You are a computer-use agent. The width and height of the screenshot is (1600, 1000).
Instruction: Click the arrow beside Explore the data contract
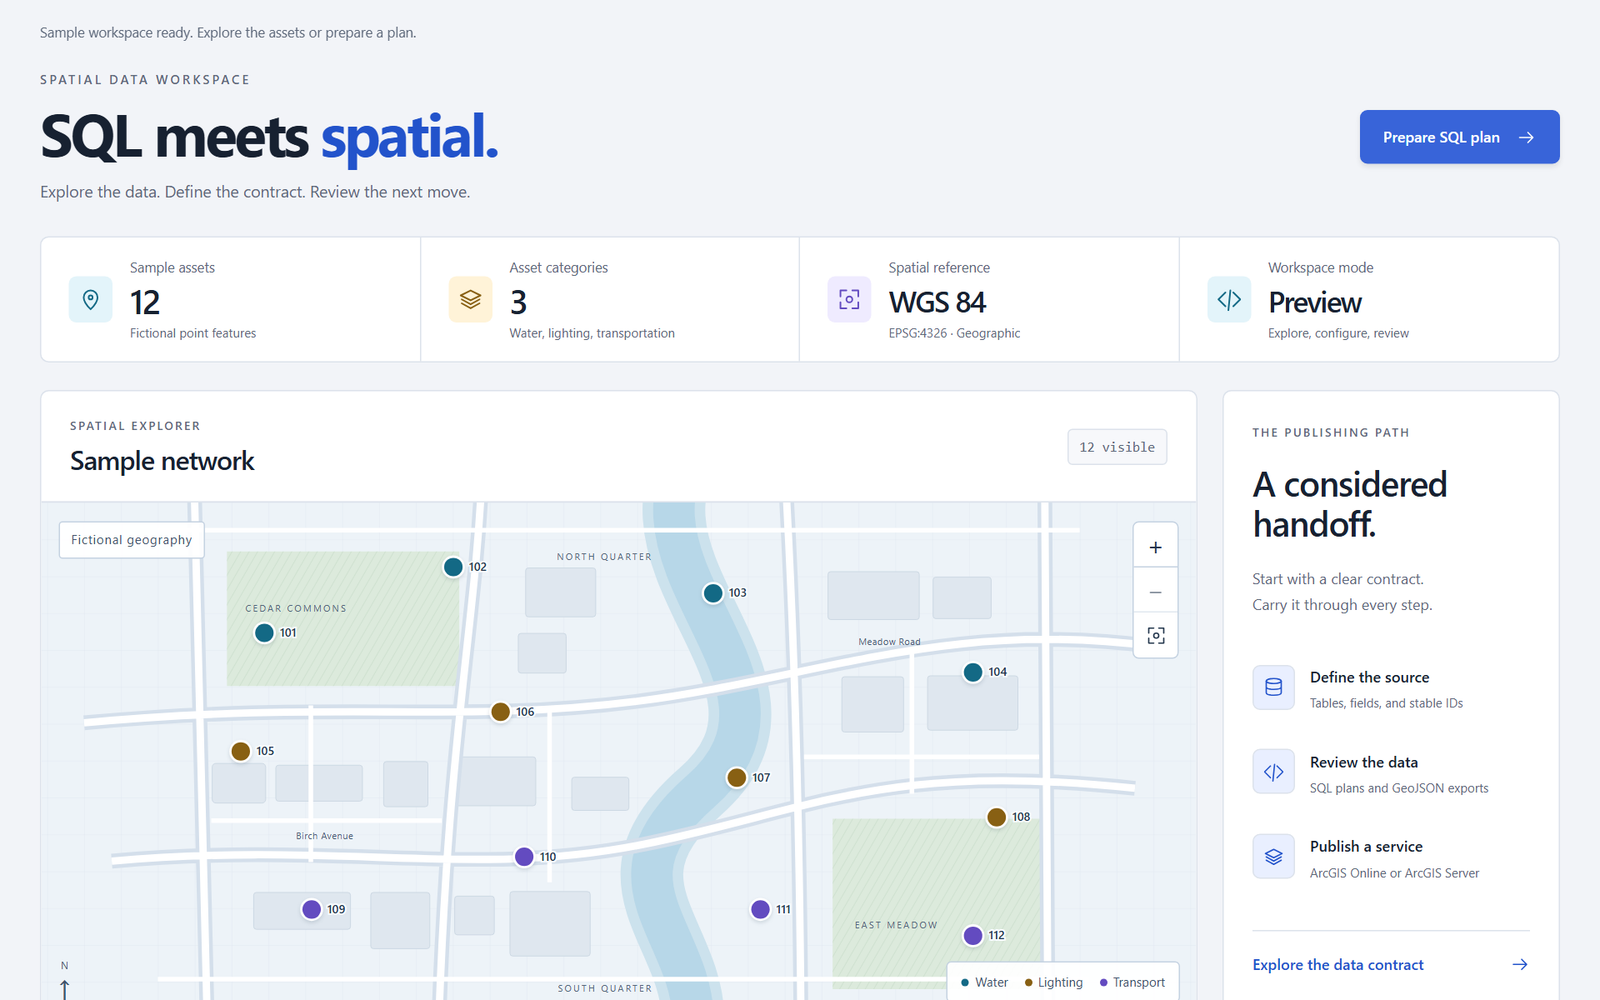(1519, 965)
